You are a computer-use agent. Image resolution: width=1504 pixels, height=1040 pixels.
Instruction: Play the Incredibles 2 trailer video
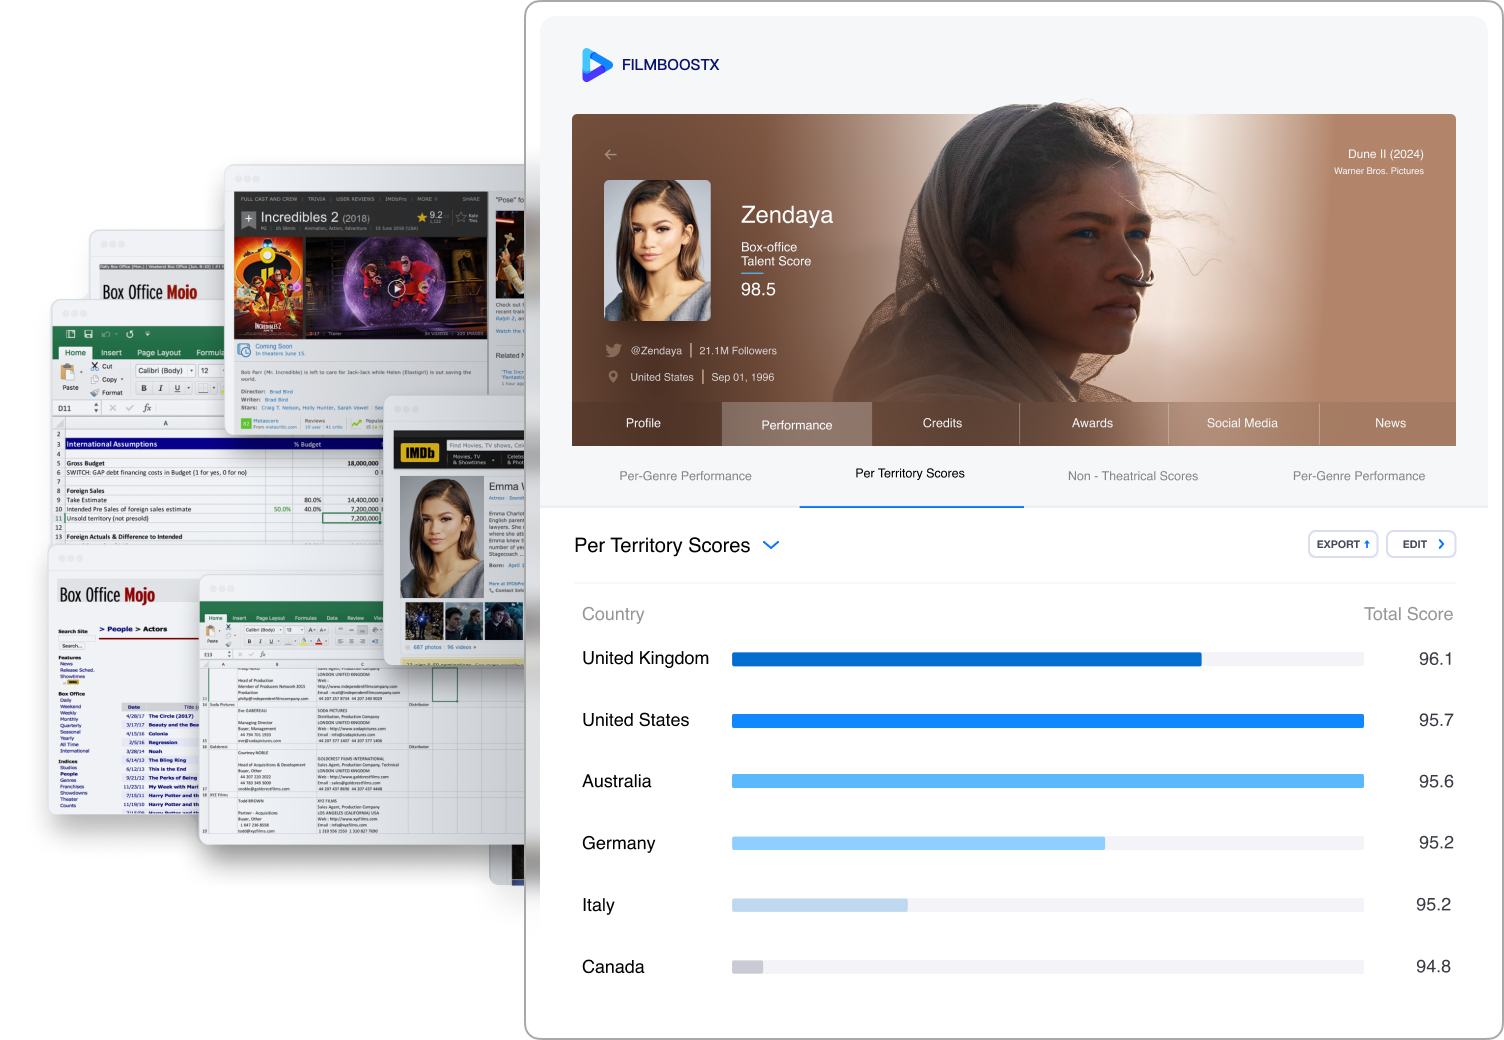click(397, 288)
